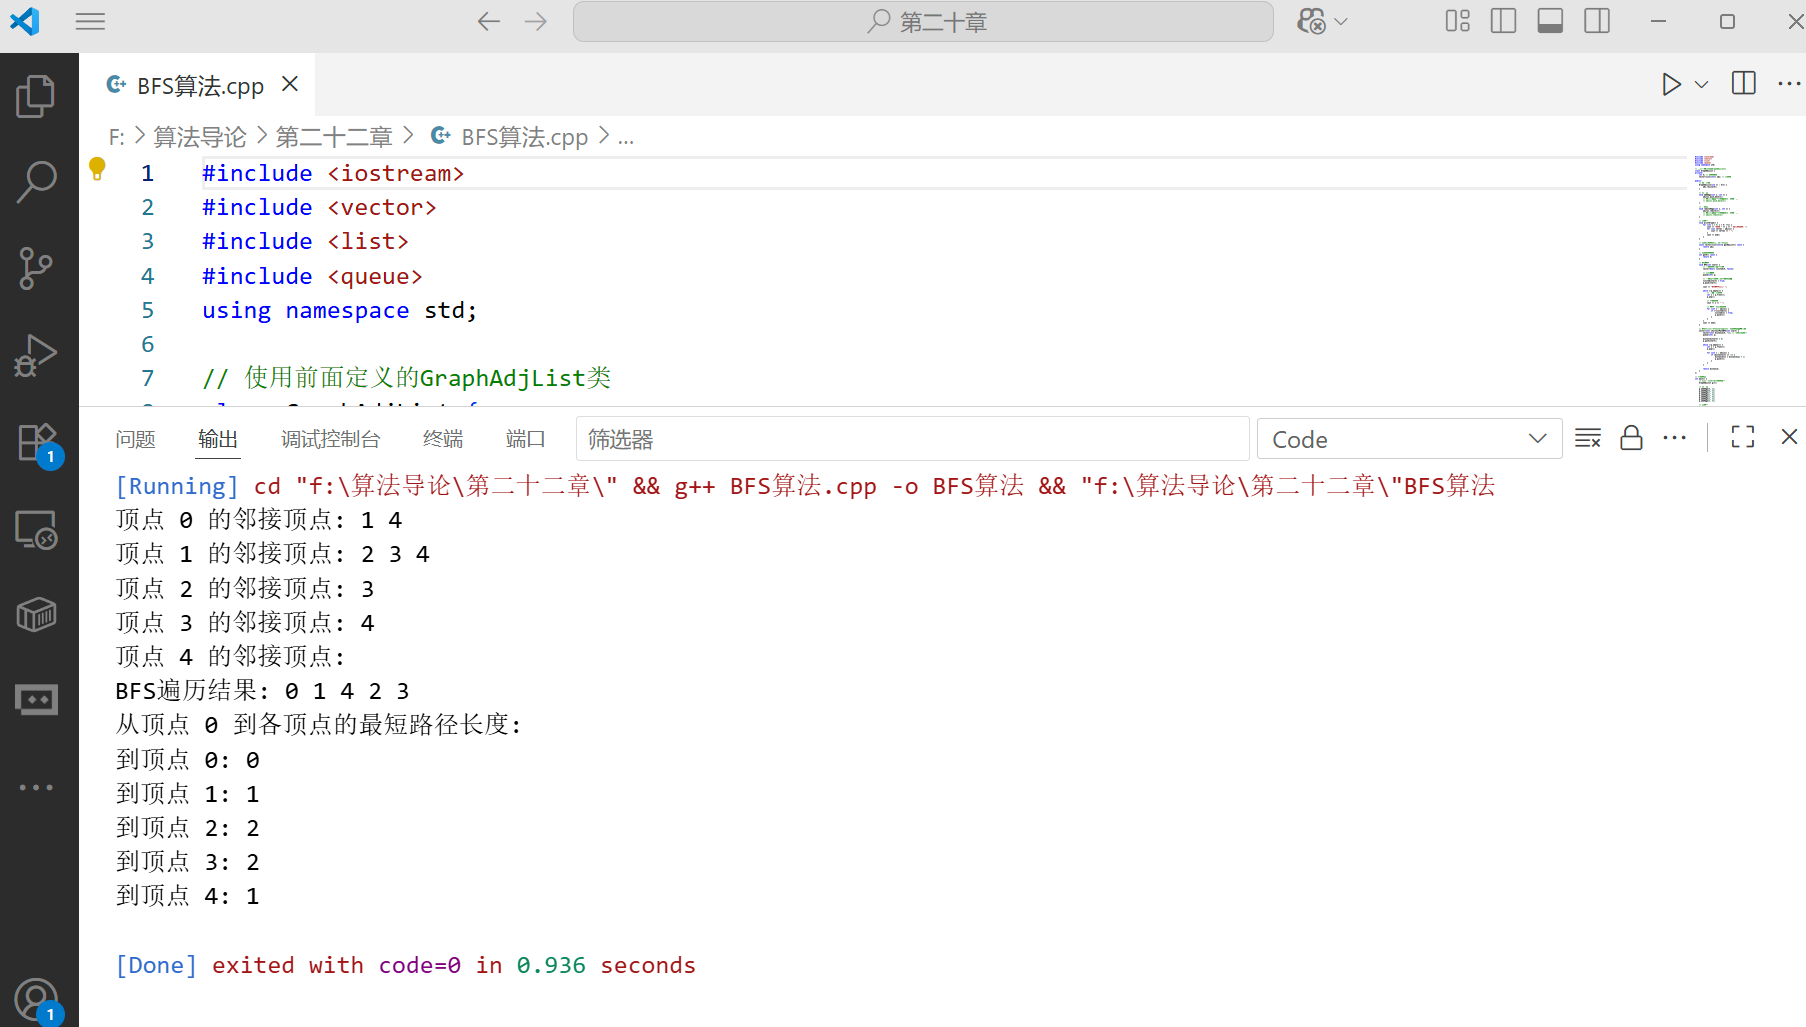Screen dimensions: 1806x1027
Task: Open the activity bar icon below the box icon
Action: [36, 700]
